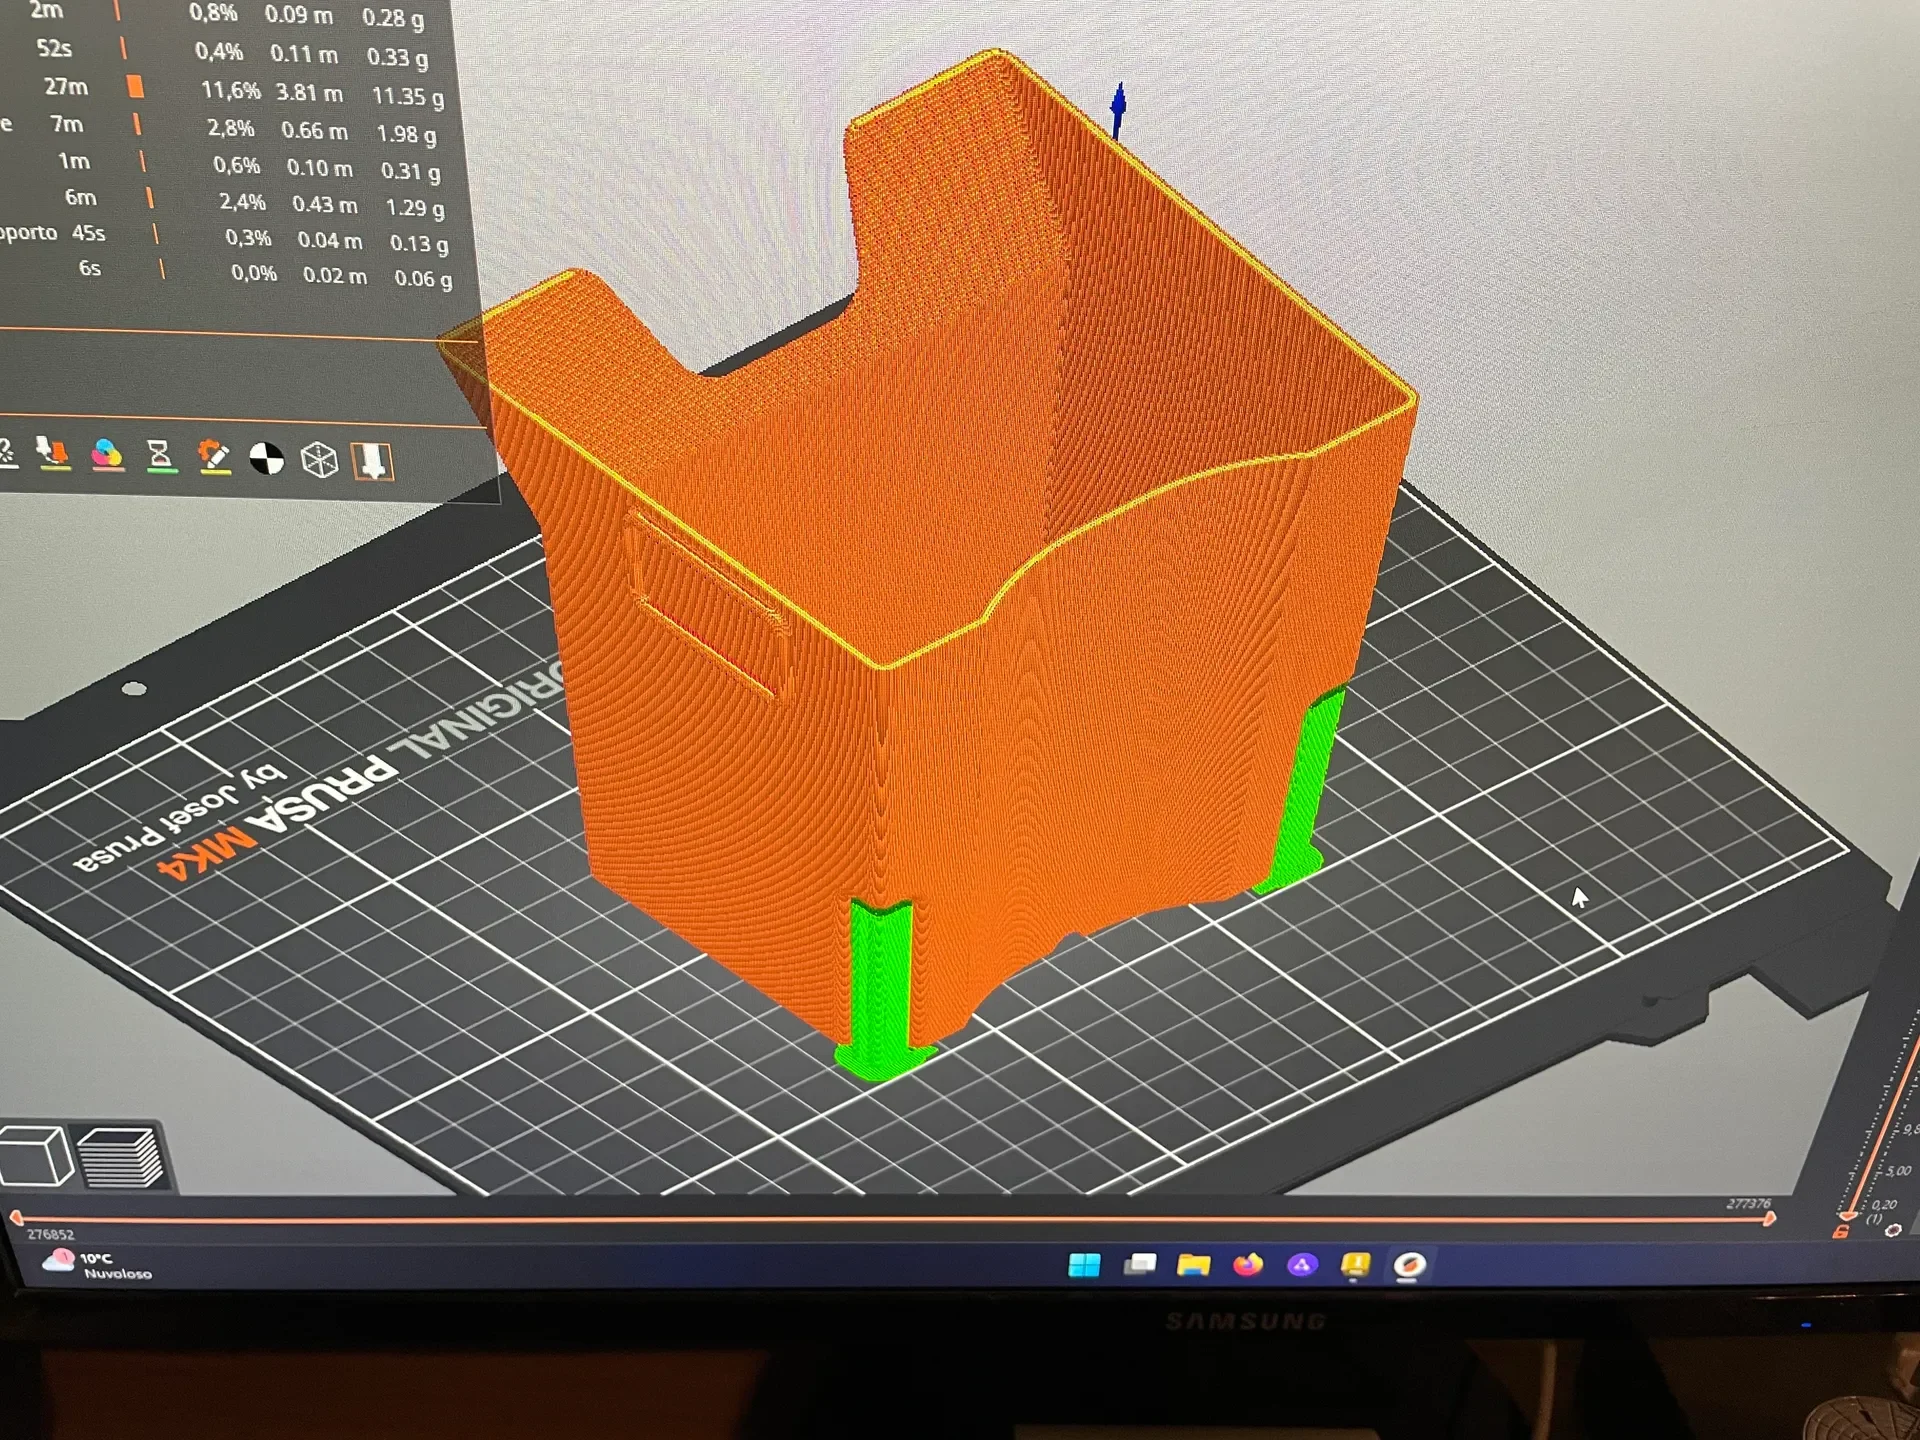Select the "11.35 g" filament weight
The image size is (1920, 1440).
tap(408, 96)
